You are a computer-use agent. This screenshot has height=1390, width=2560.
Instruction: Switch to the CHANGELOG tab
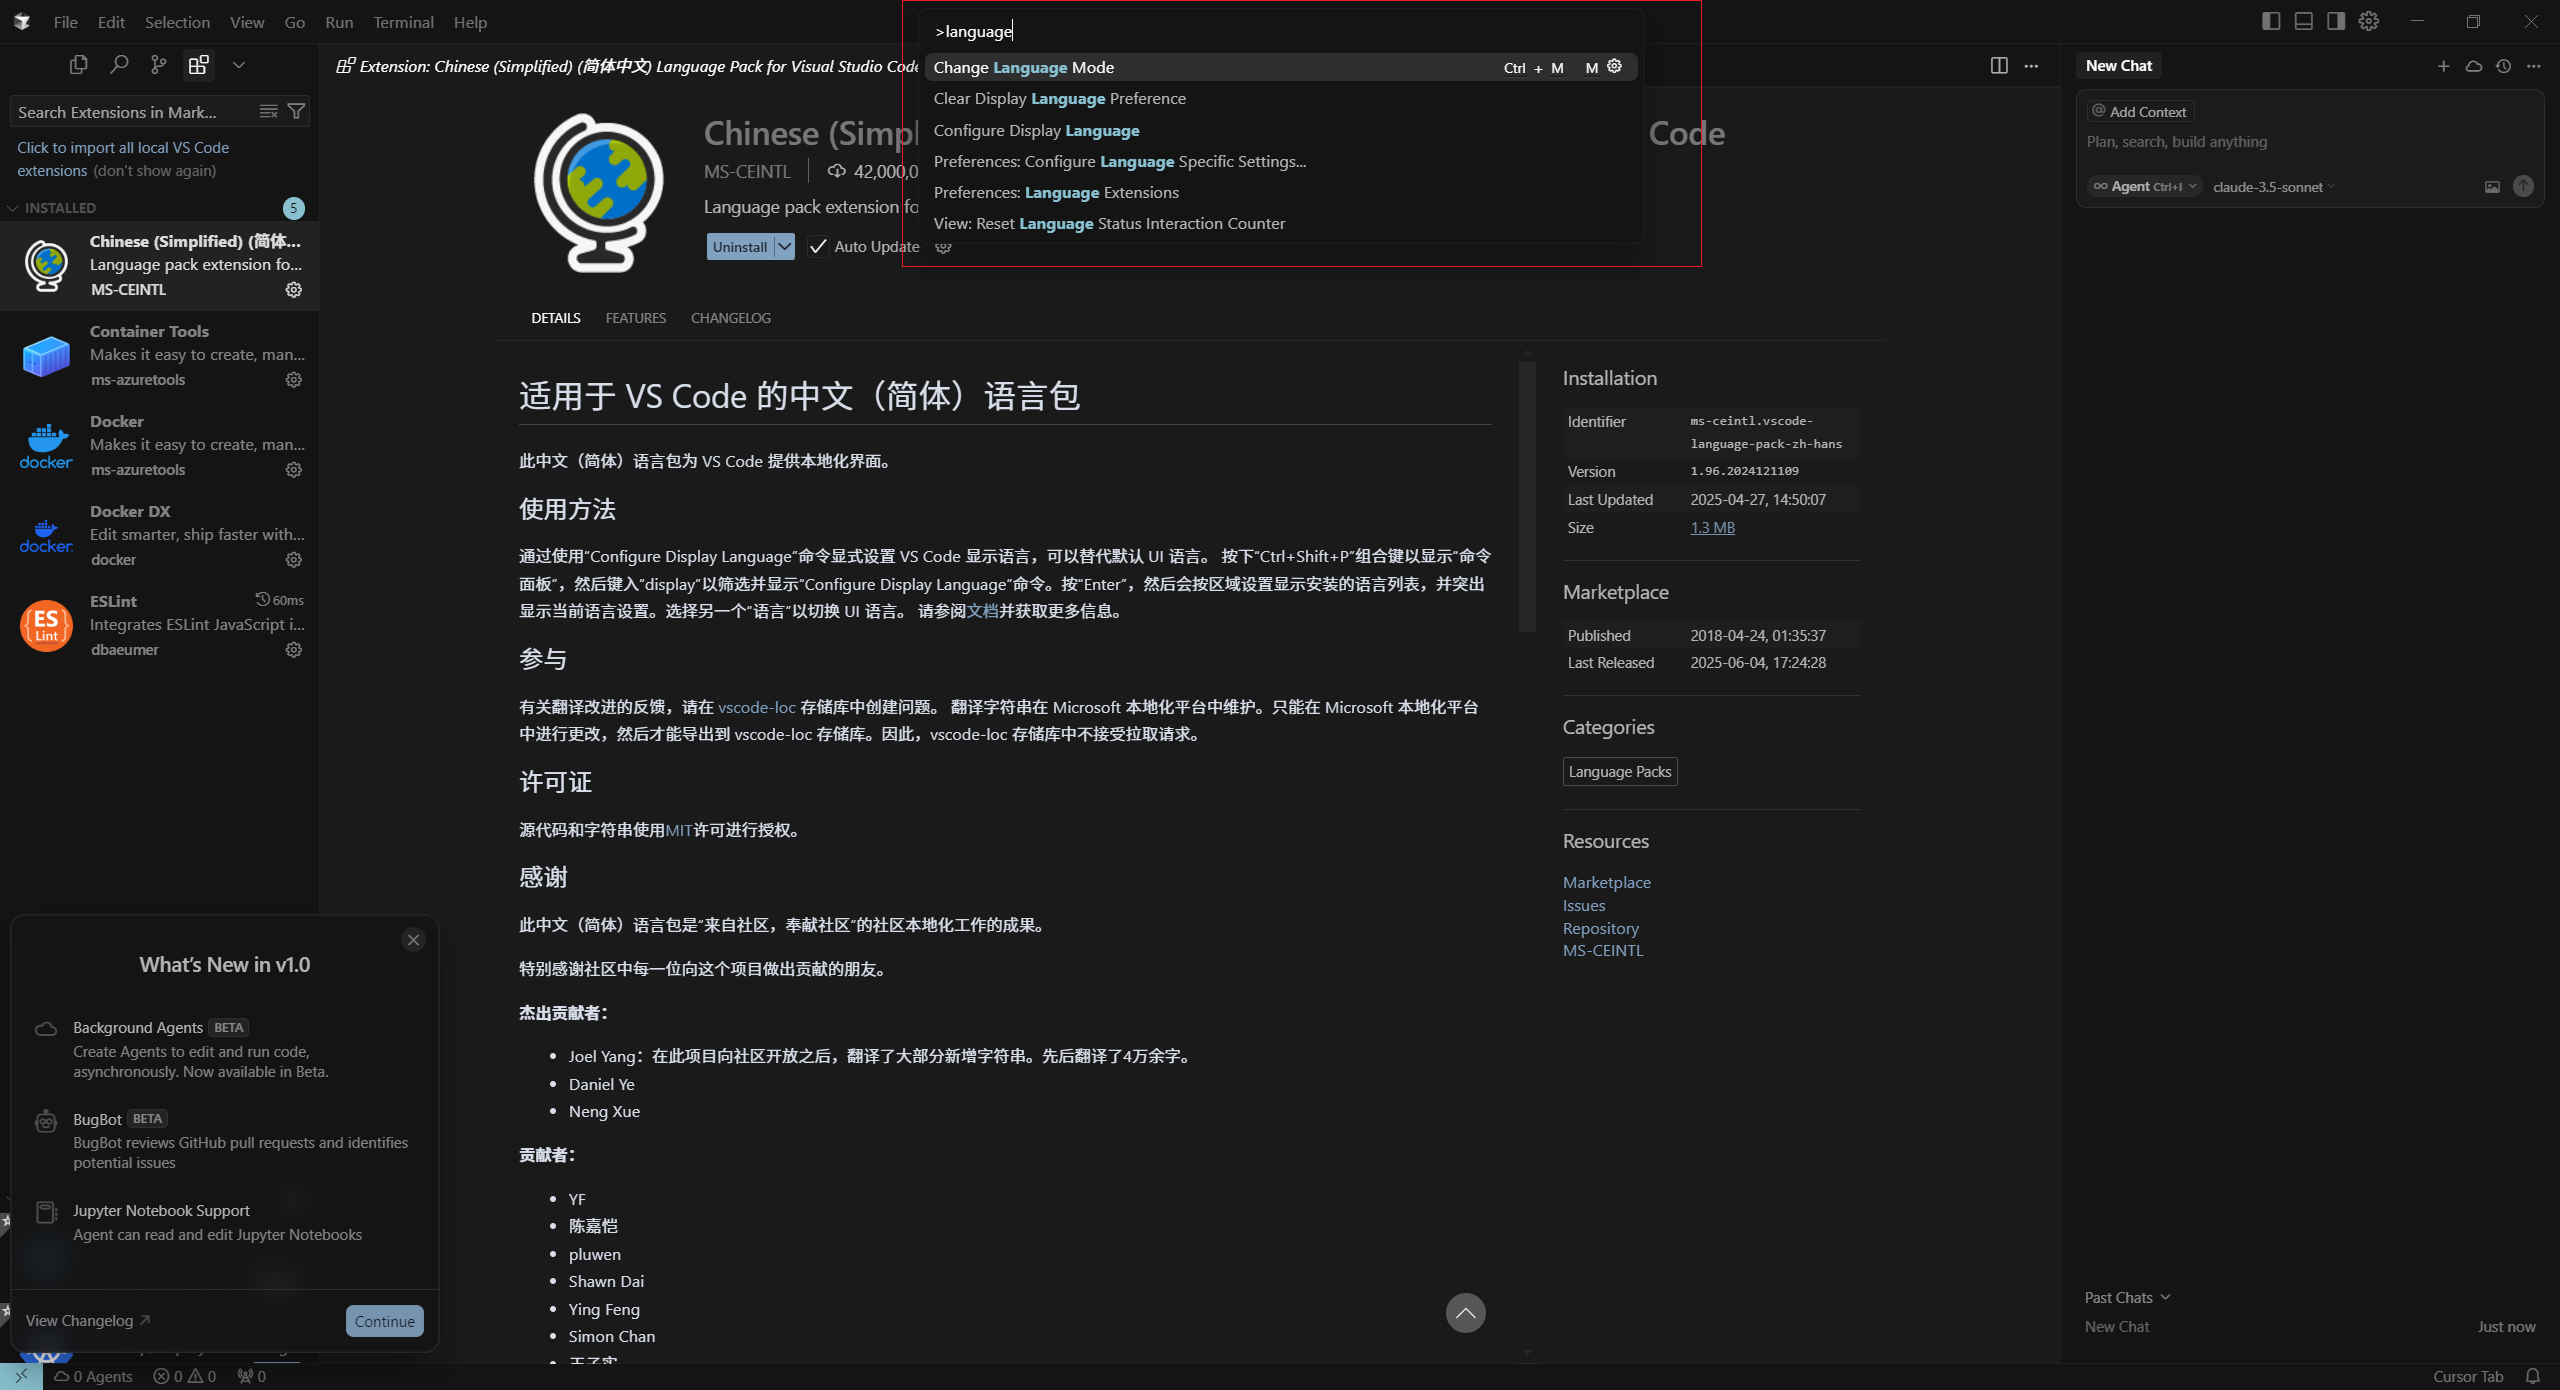(730, 318)
